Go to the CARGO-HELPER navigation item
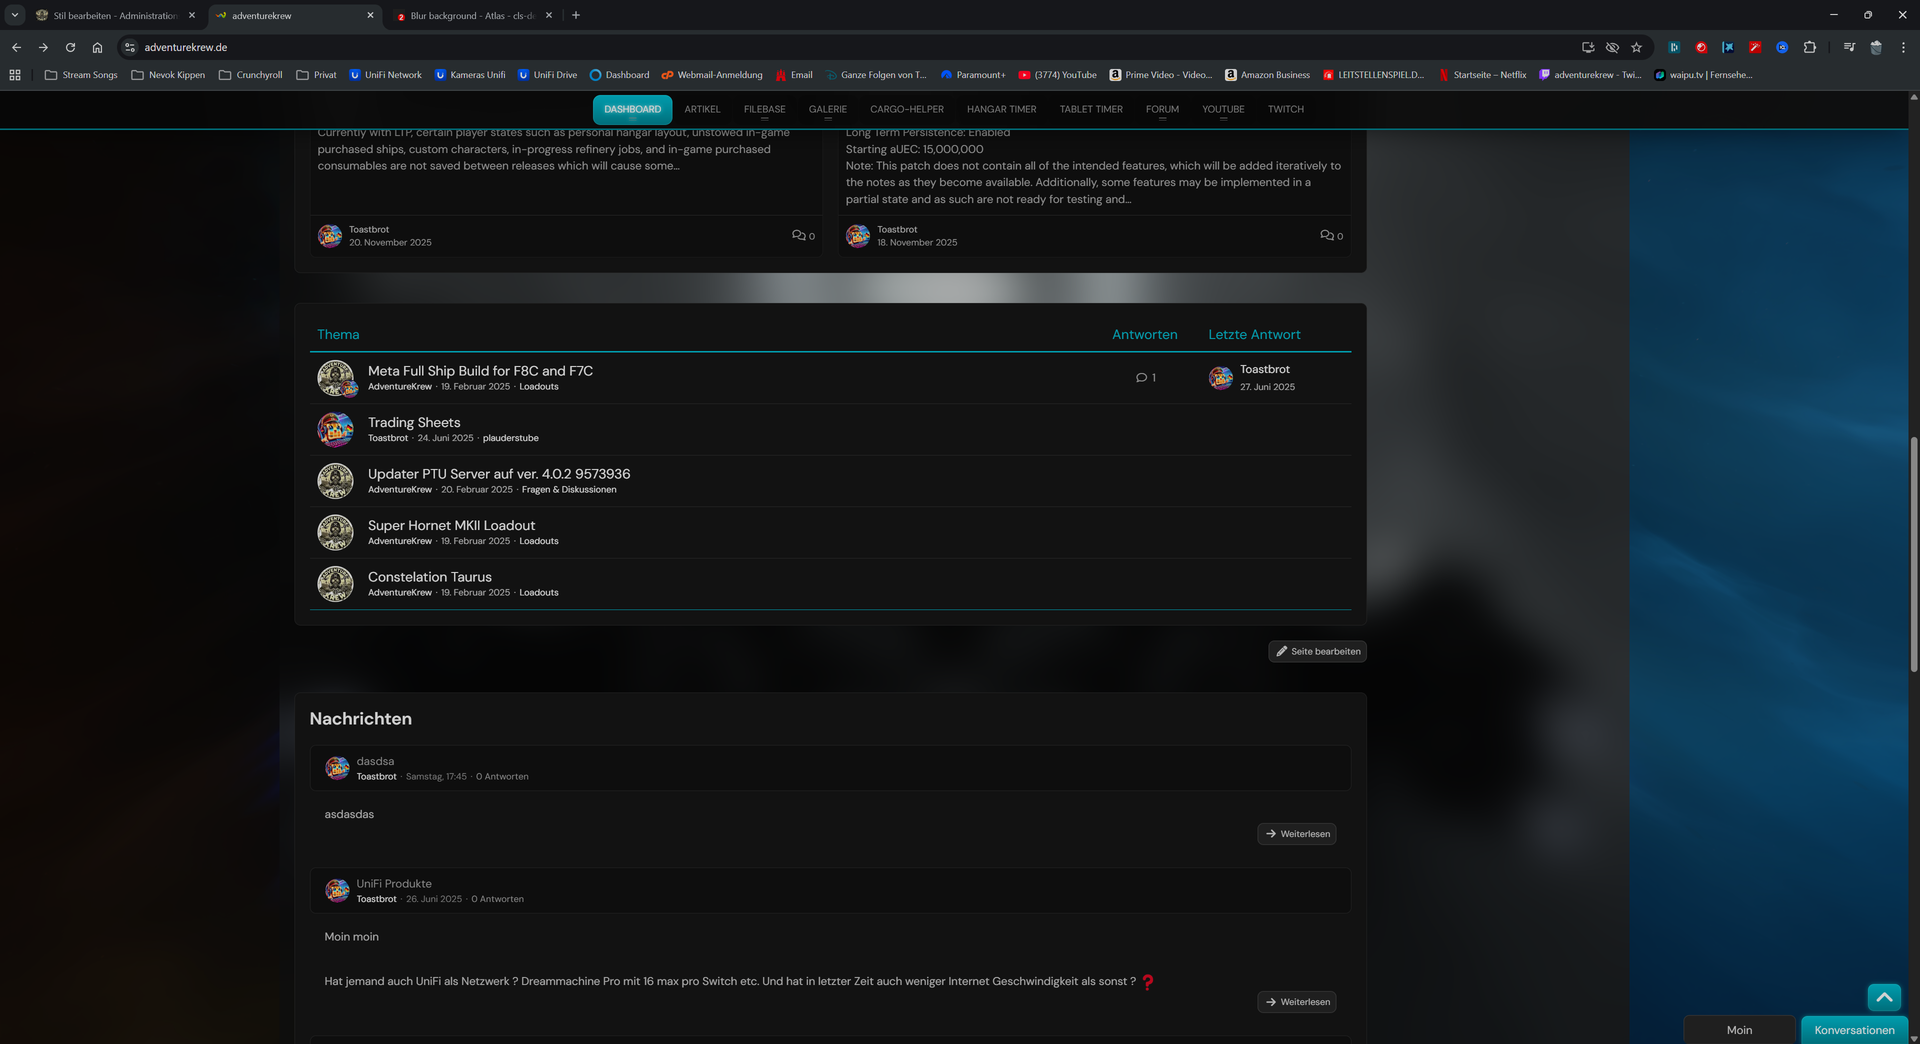1920x1044 pixels. pyautogui.click(x=906, y=109)
